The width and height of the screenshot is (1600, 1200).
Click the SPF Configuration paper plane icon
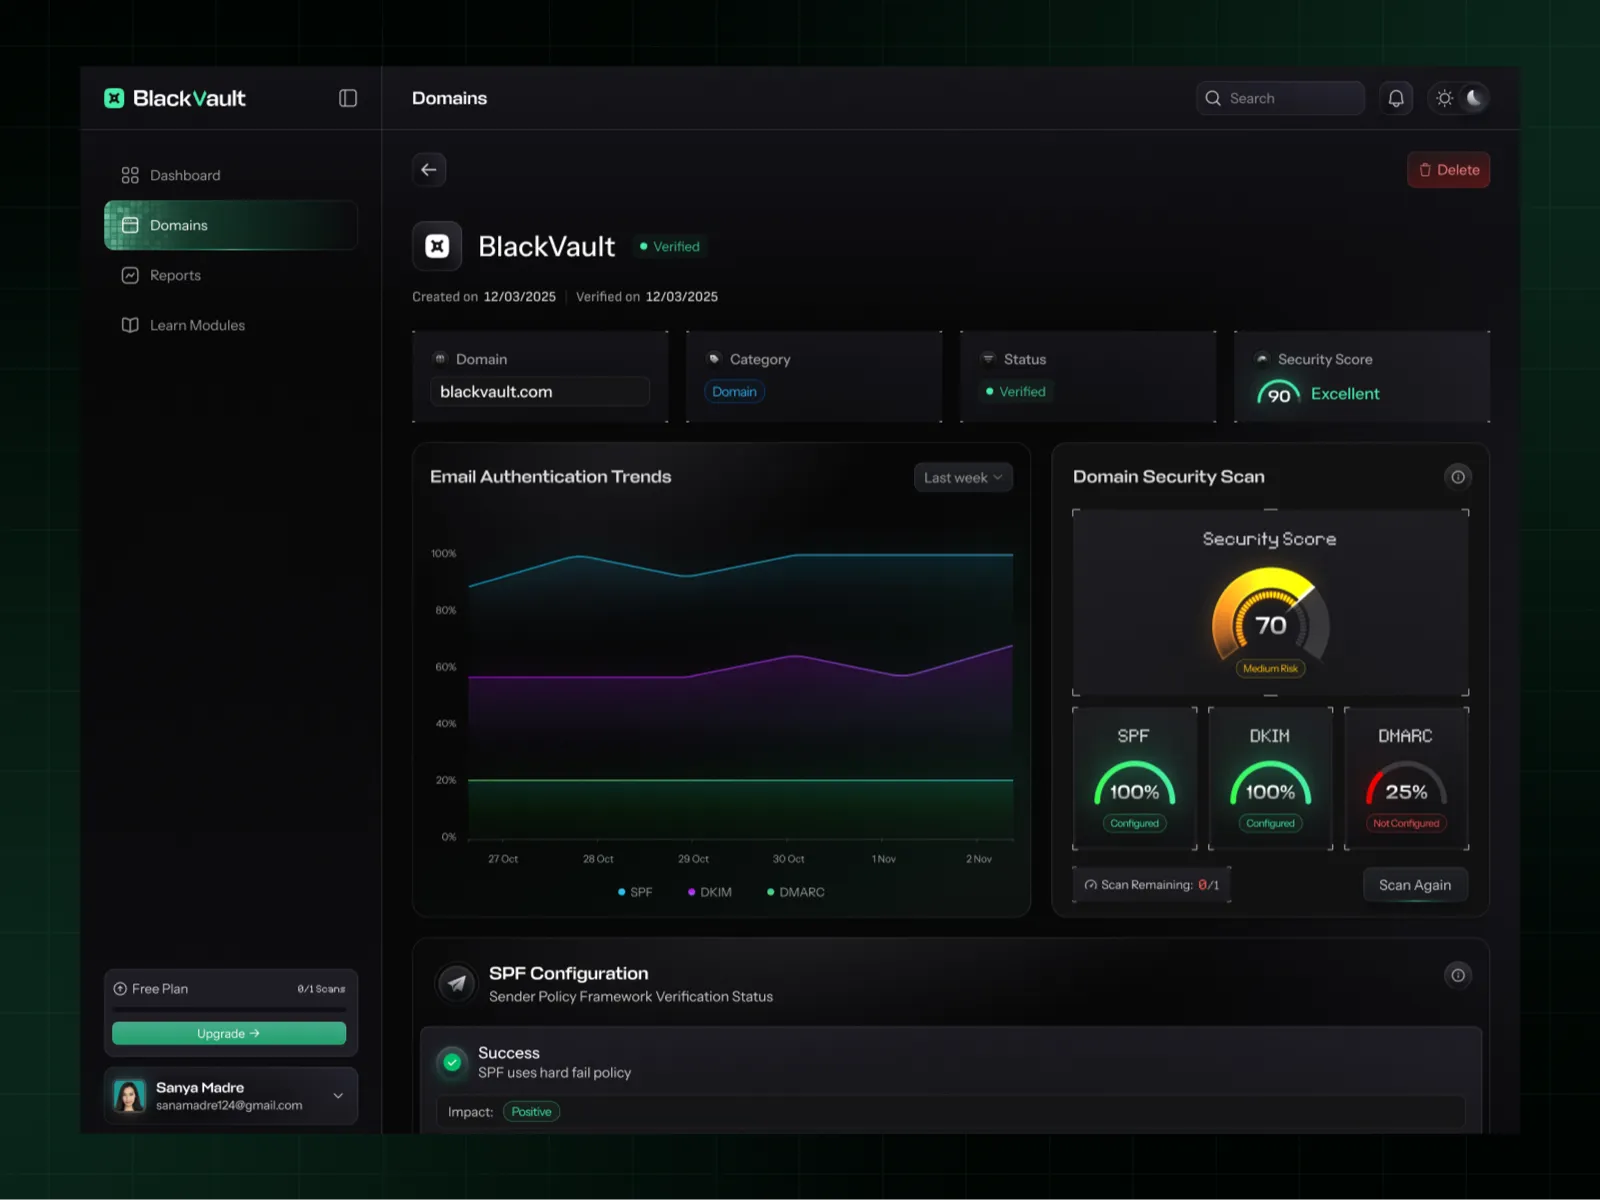point(457,983)
